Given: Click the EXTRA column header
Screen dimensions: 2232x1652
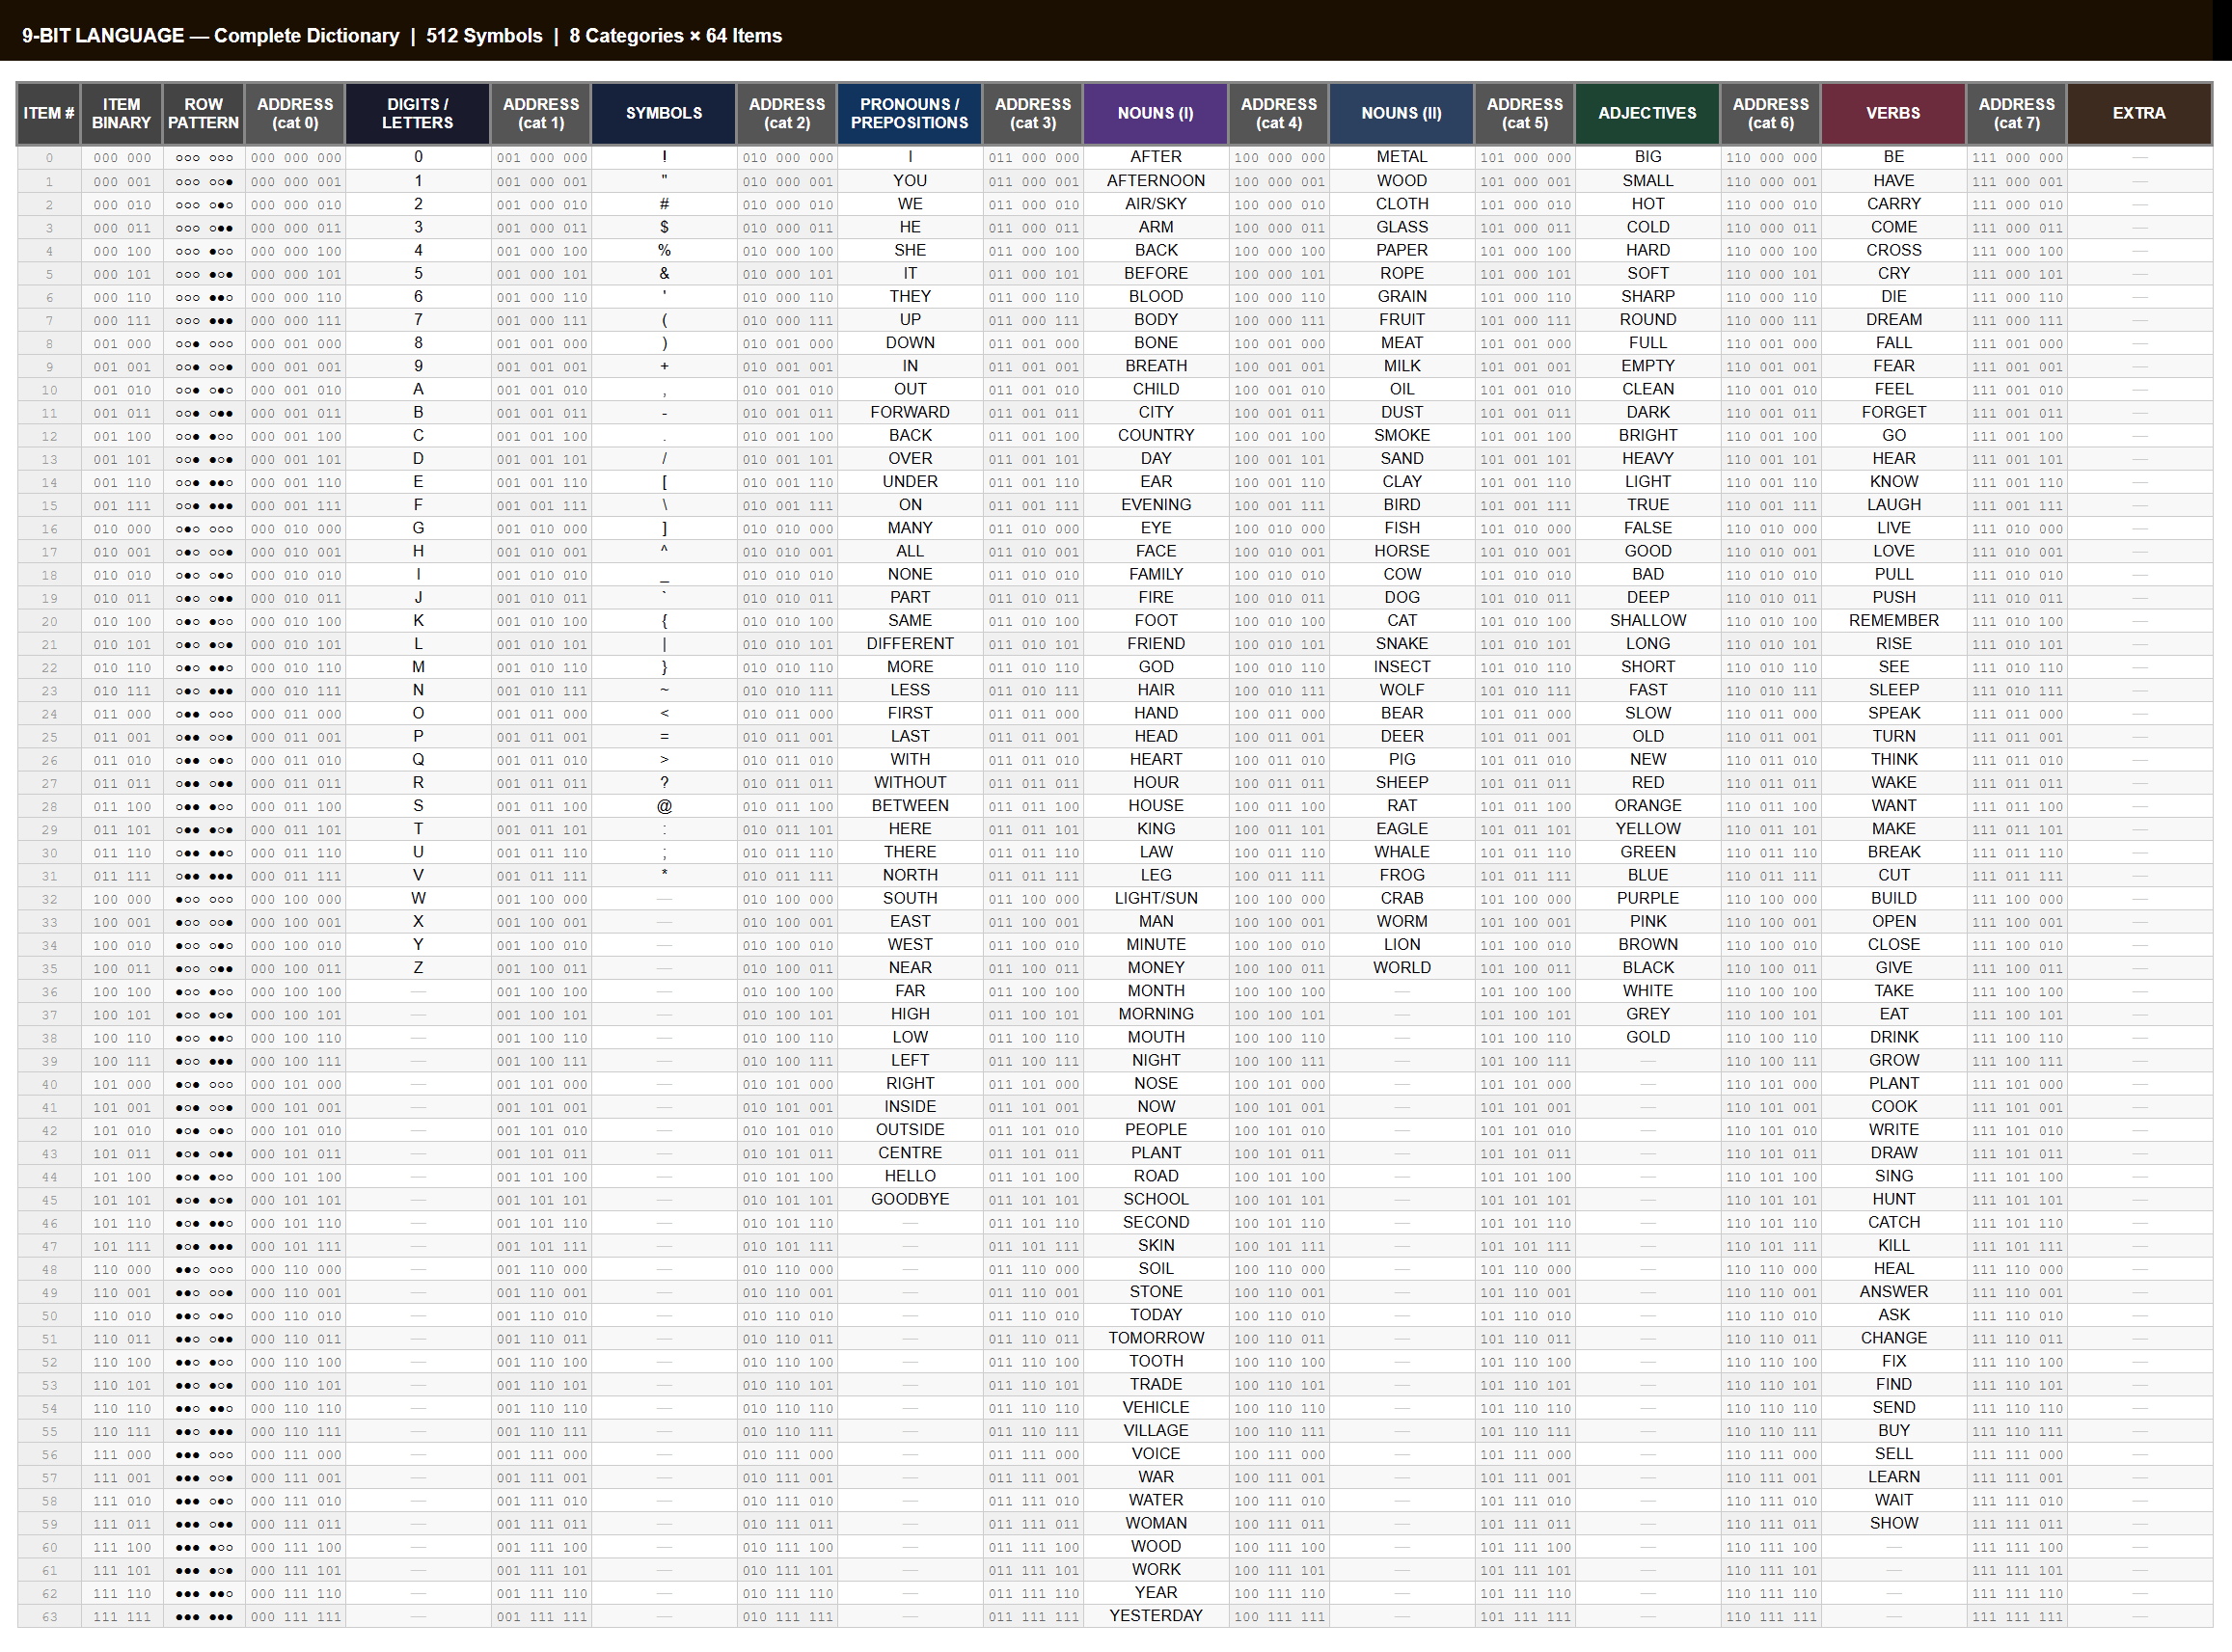Looking at the screenshot, I should click(x=2138, y=113).
